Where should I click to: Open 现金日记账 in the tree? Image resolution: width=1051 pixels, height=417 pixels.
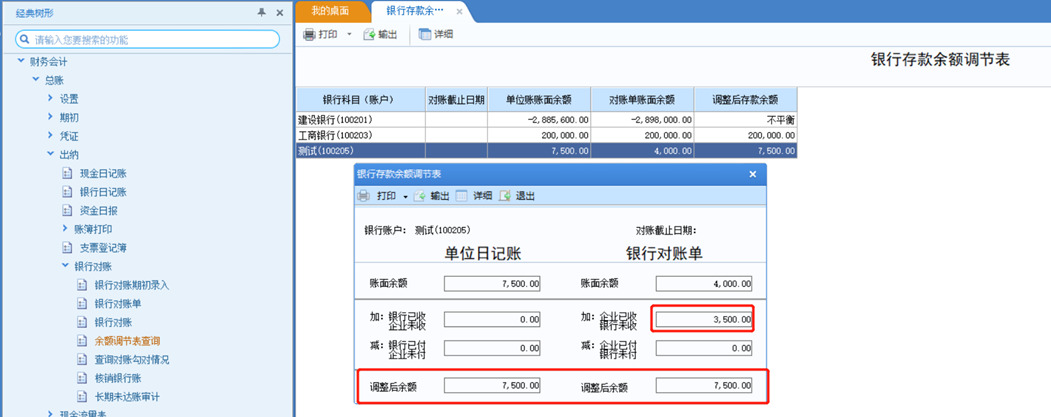tap(103, 173)
